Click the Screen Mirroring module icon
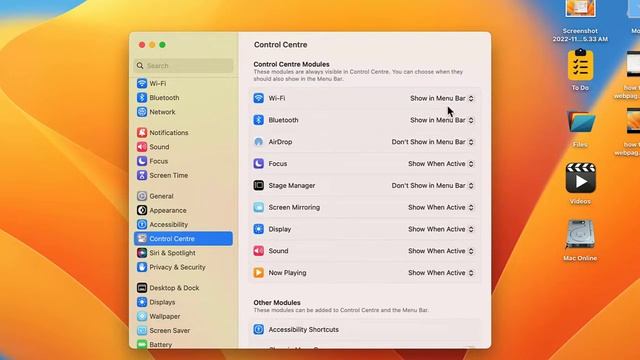The width and height of the screenshot is (640, 360). (258, 207)
